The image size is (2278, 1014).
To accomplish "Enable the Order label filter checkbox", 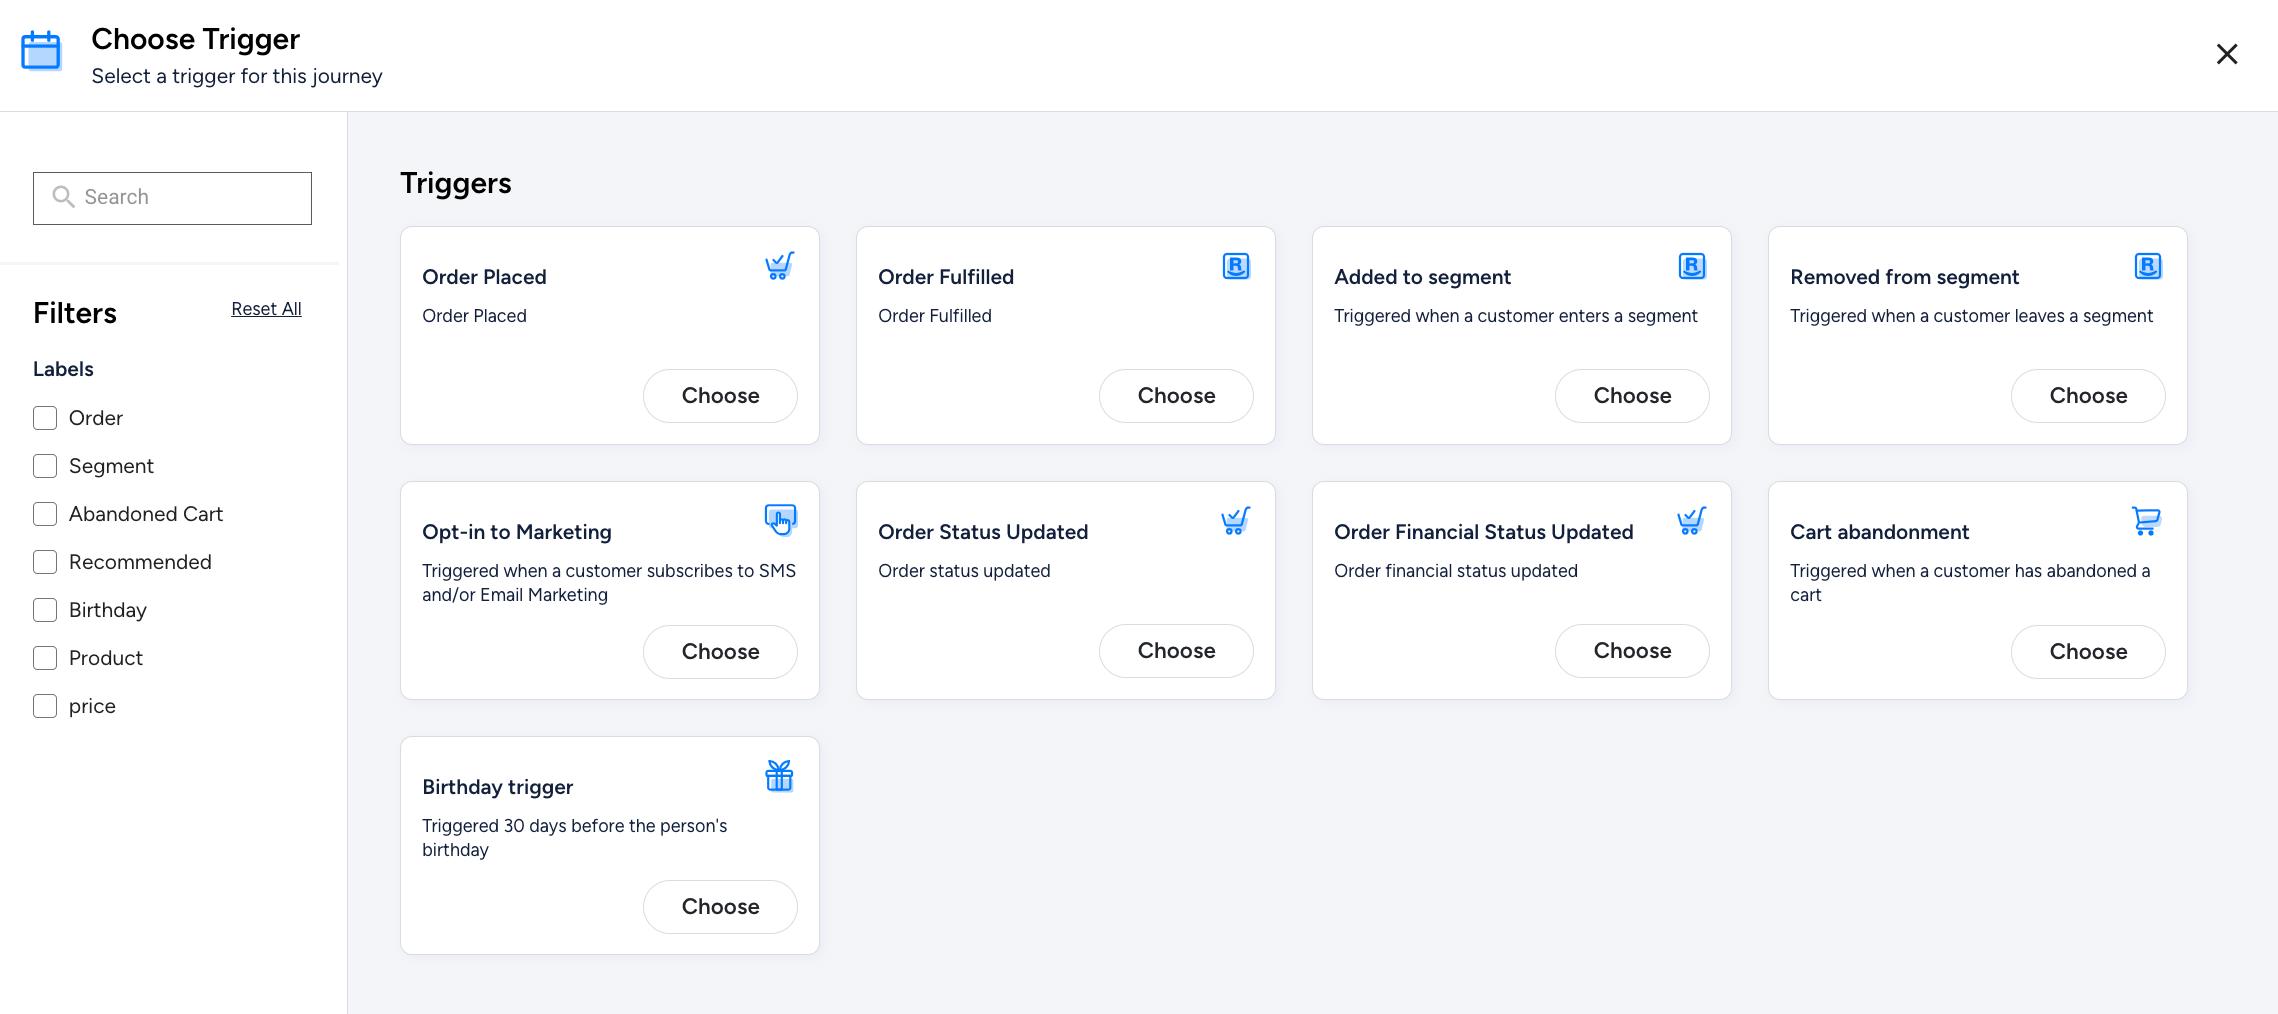I will [45, 418].
